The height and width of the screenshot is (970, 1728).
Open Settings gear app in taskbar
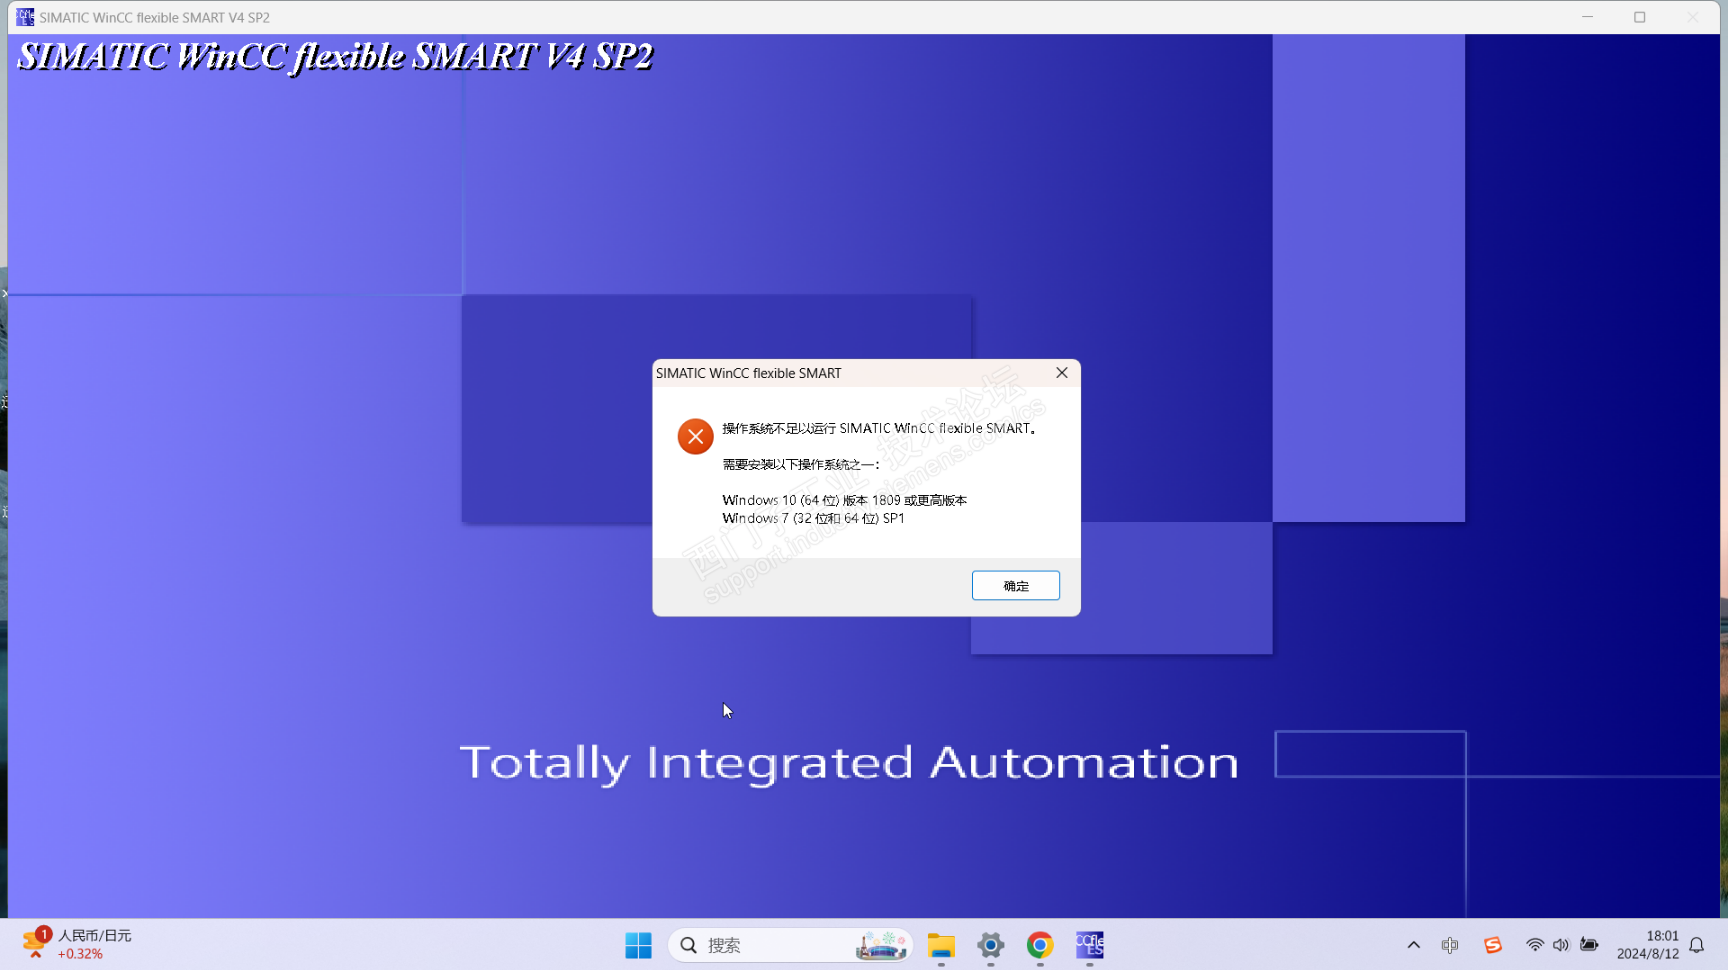990,945
